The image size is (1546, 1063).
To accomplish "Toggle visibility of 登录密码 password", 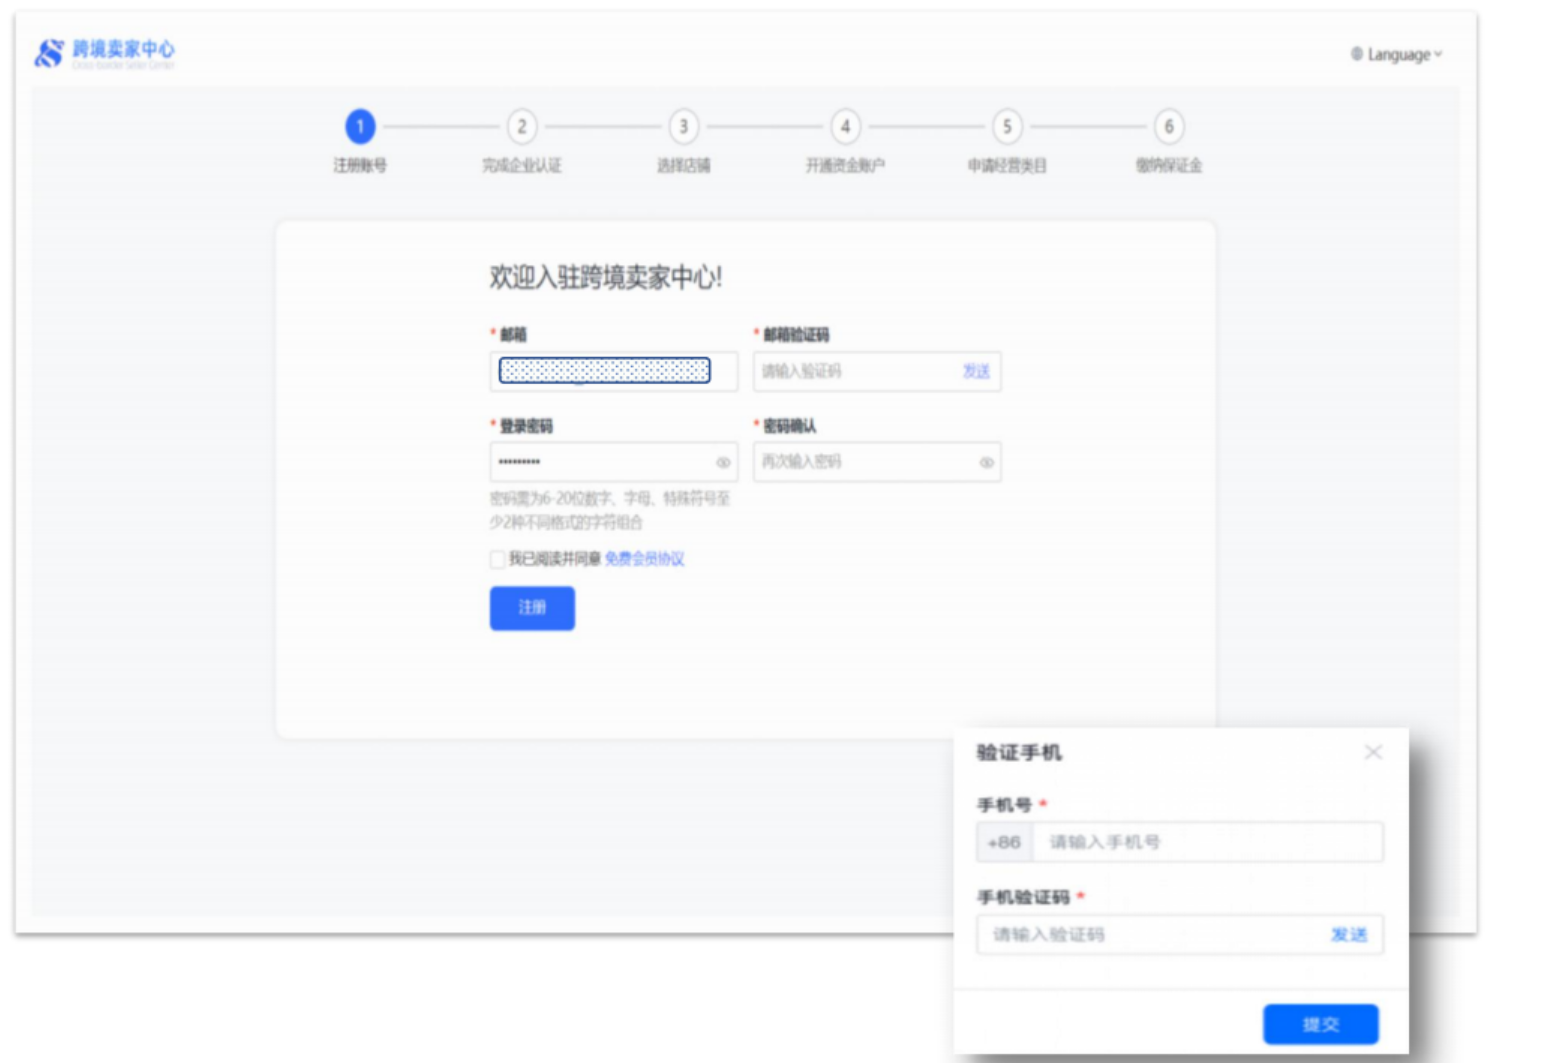I will 723,462.
